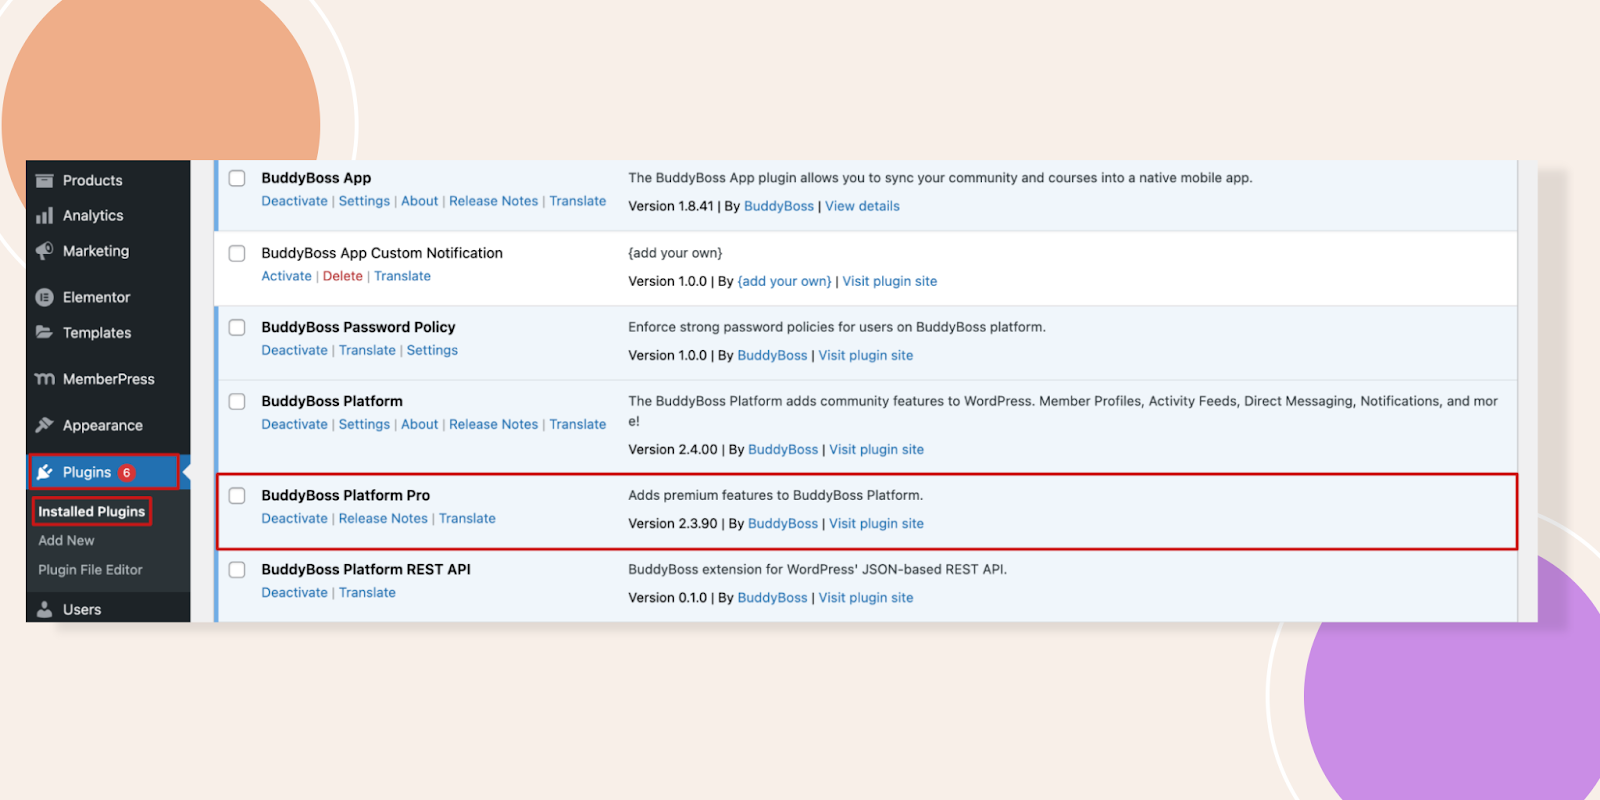The image size is (1600, 800).
Task: Click Translate under BuddyBoss Platform Pro
Action: point(467,518)
